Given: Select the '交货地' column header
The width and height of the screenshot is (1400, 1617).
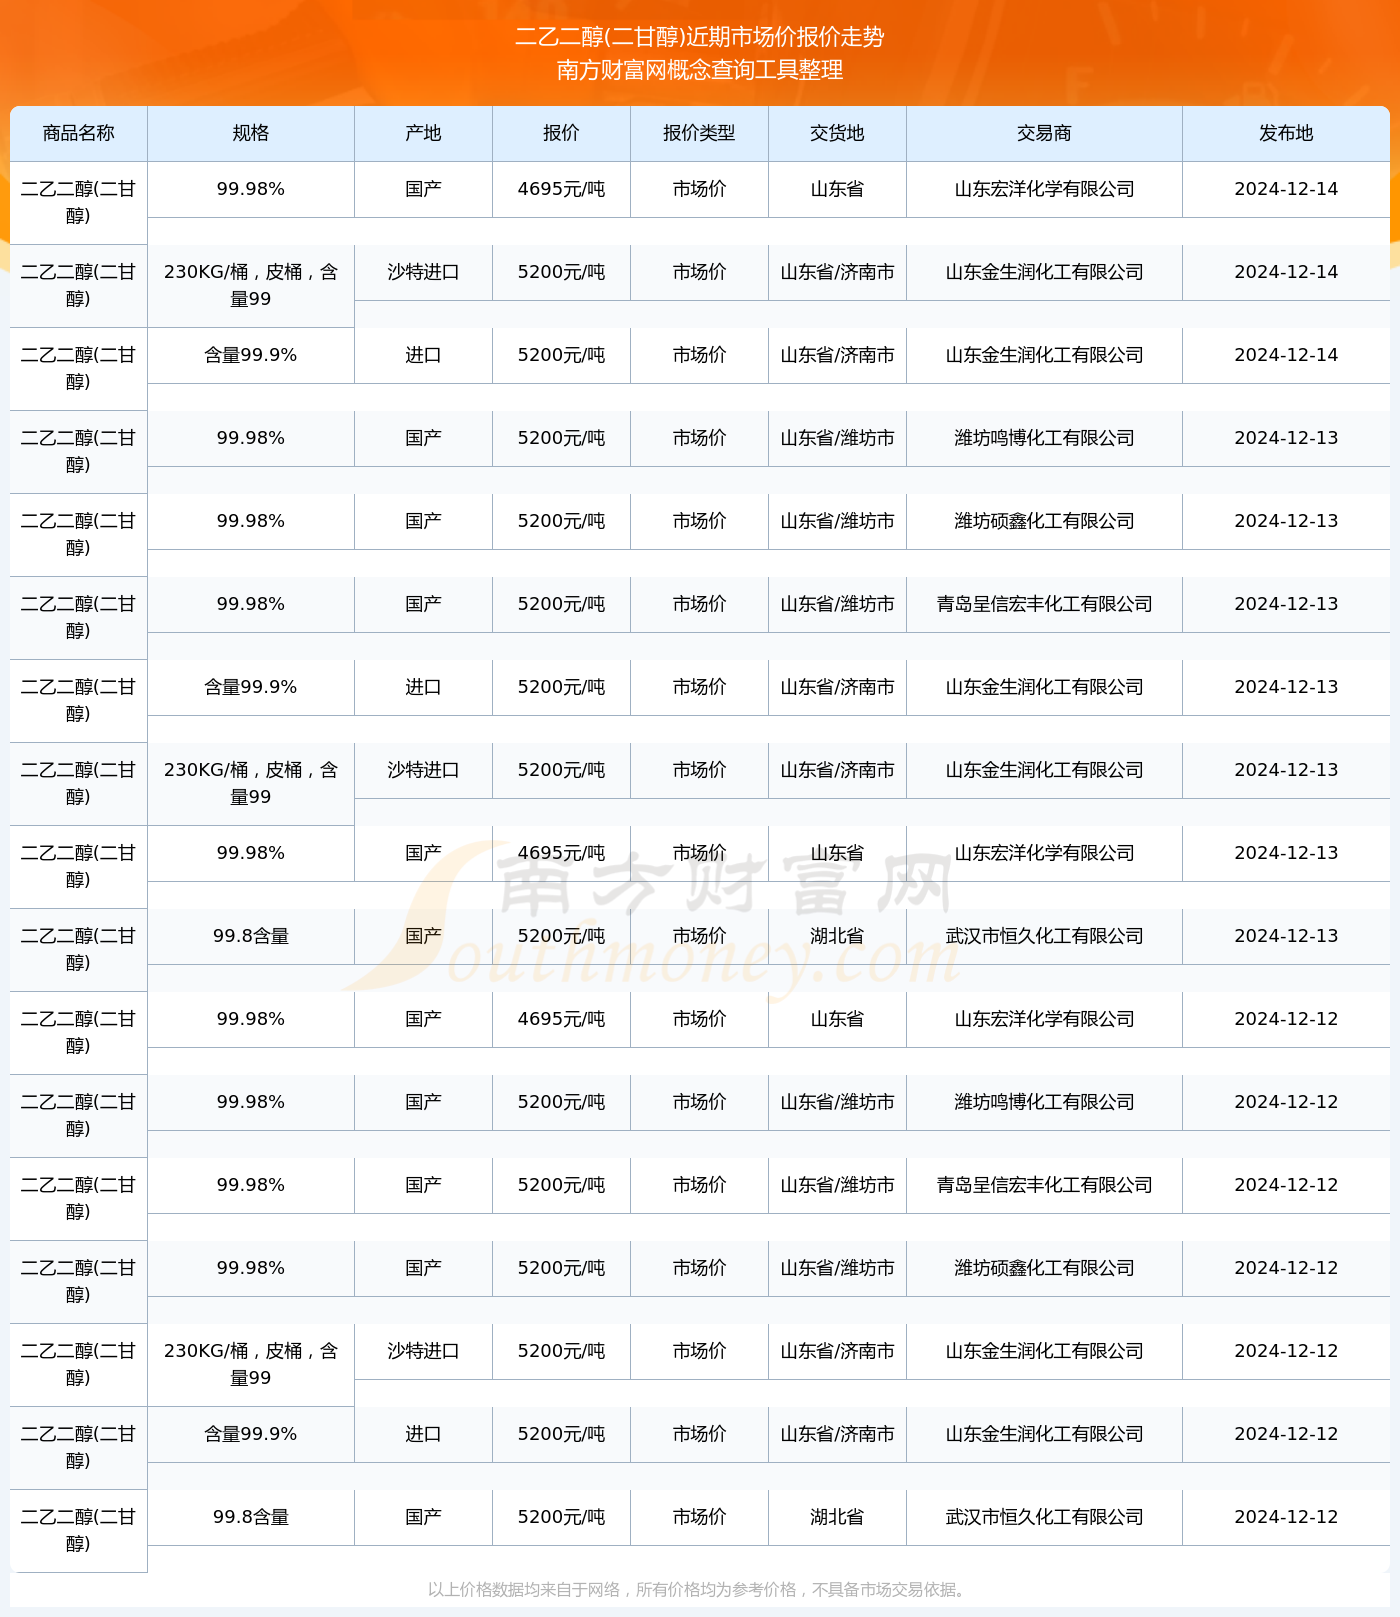Looking at the screenshot, I should (838, 133).
